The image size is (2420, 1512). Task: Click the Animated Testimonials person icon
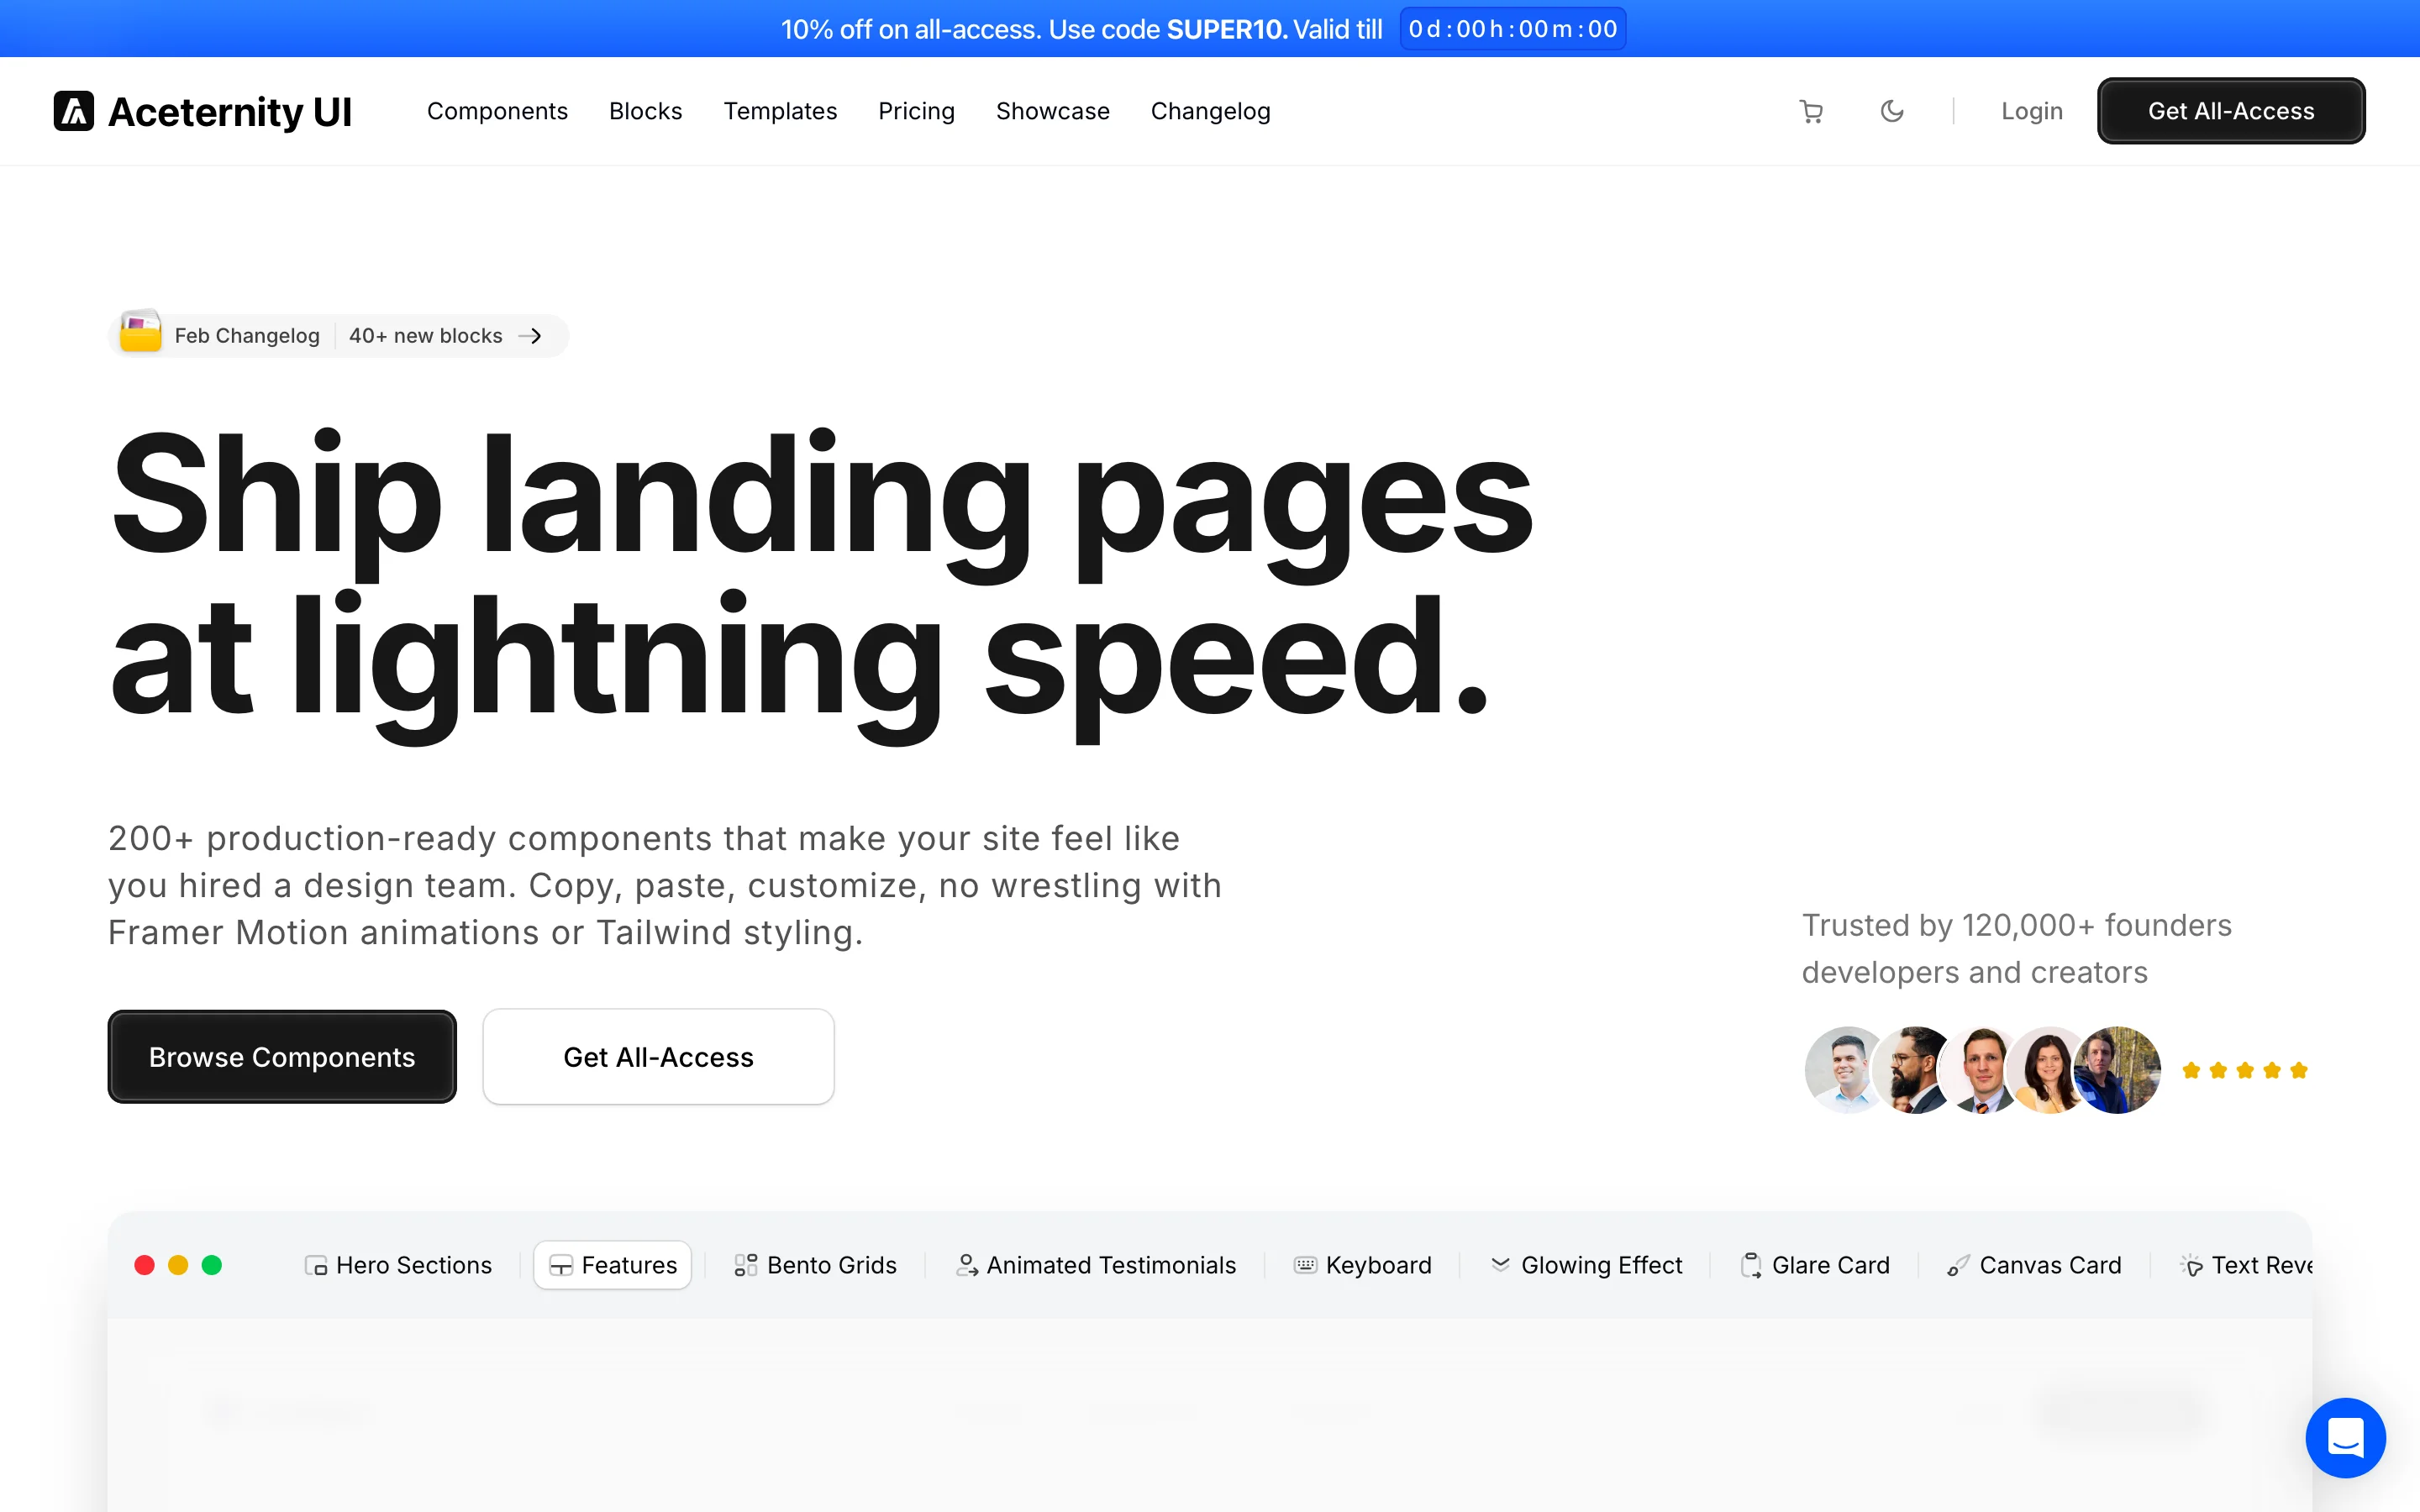(965, 1265)
